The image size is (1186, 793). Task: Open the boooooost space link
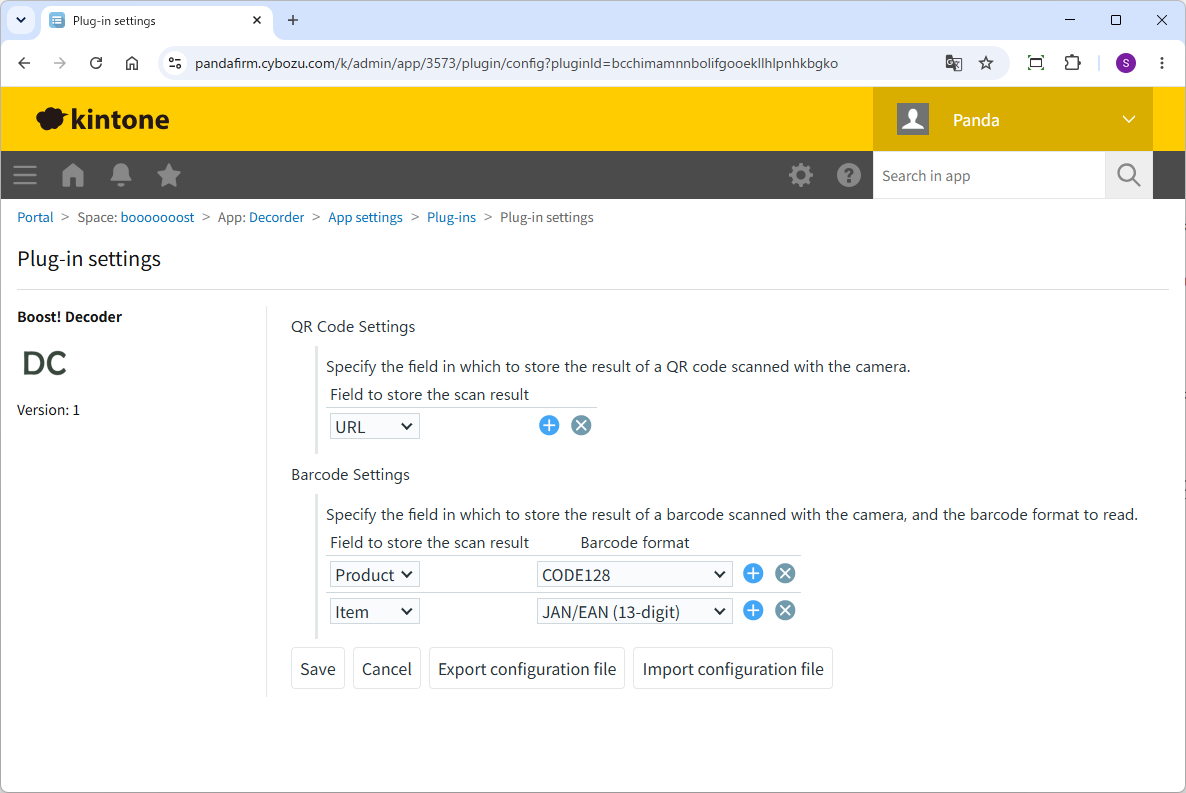coord(157,217)
